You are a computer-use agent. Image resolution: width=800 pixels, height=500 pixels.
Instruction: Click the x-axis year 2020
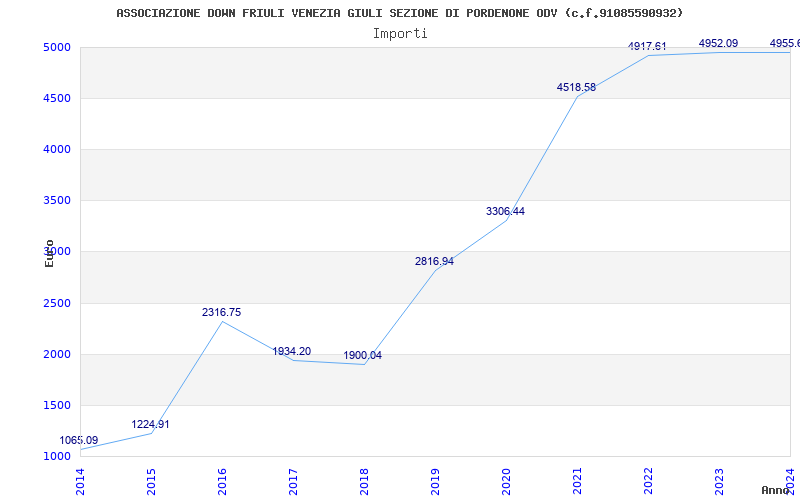click(506, 482)
